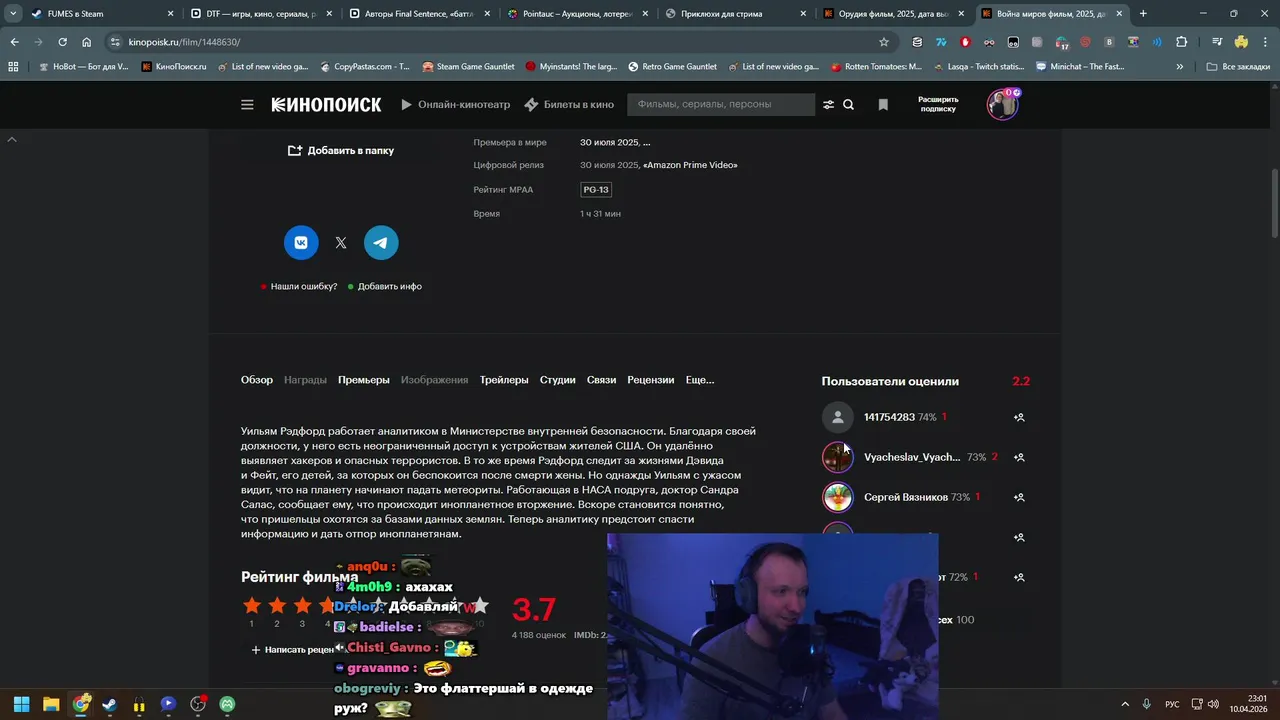Image resolution: width=1280 pixels, height=720 pixels.
Task: Share the film on VK
Action: pos(301,242)
